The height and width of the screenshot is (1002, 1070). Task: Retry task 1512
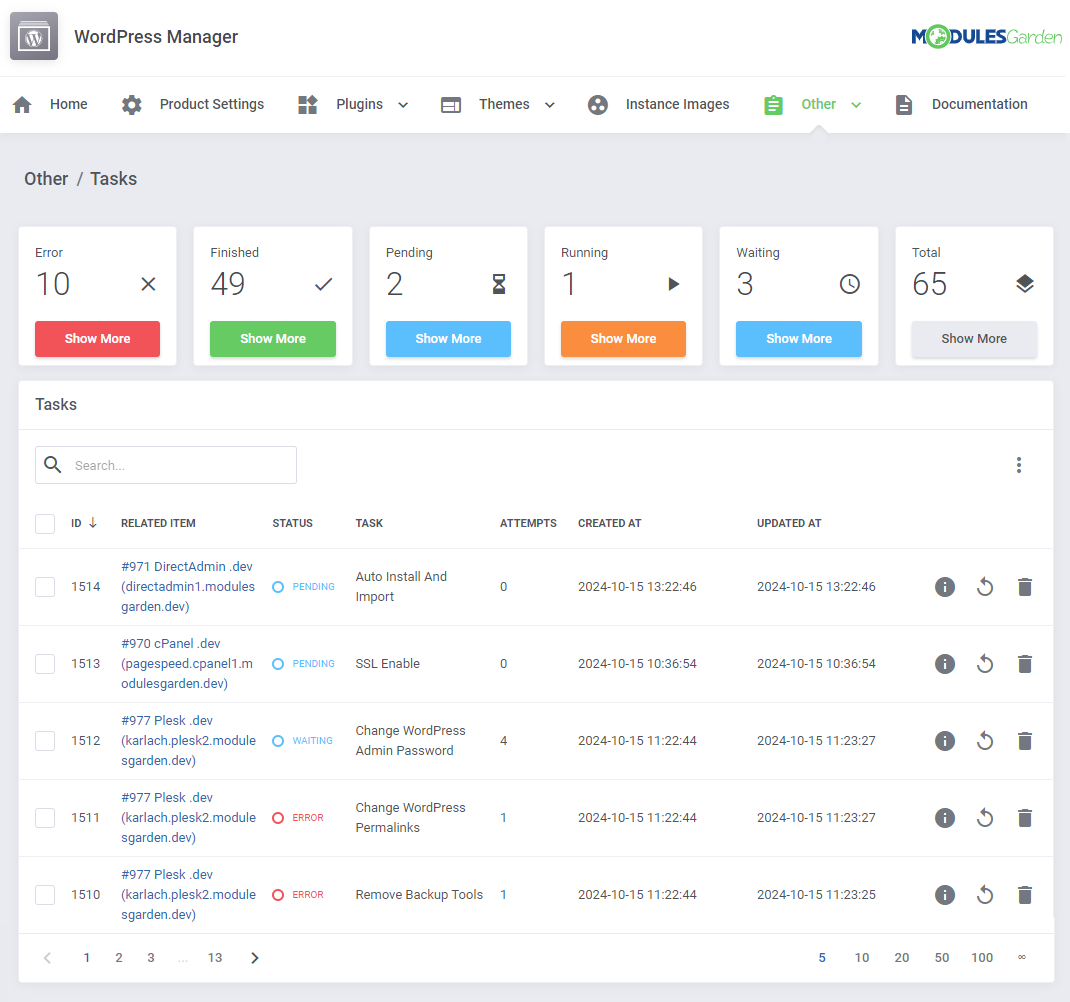pyautogui.click(x=985, y=741)
